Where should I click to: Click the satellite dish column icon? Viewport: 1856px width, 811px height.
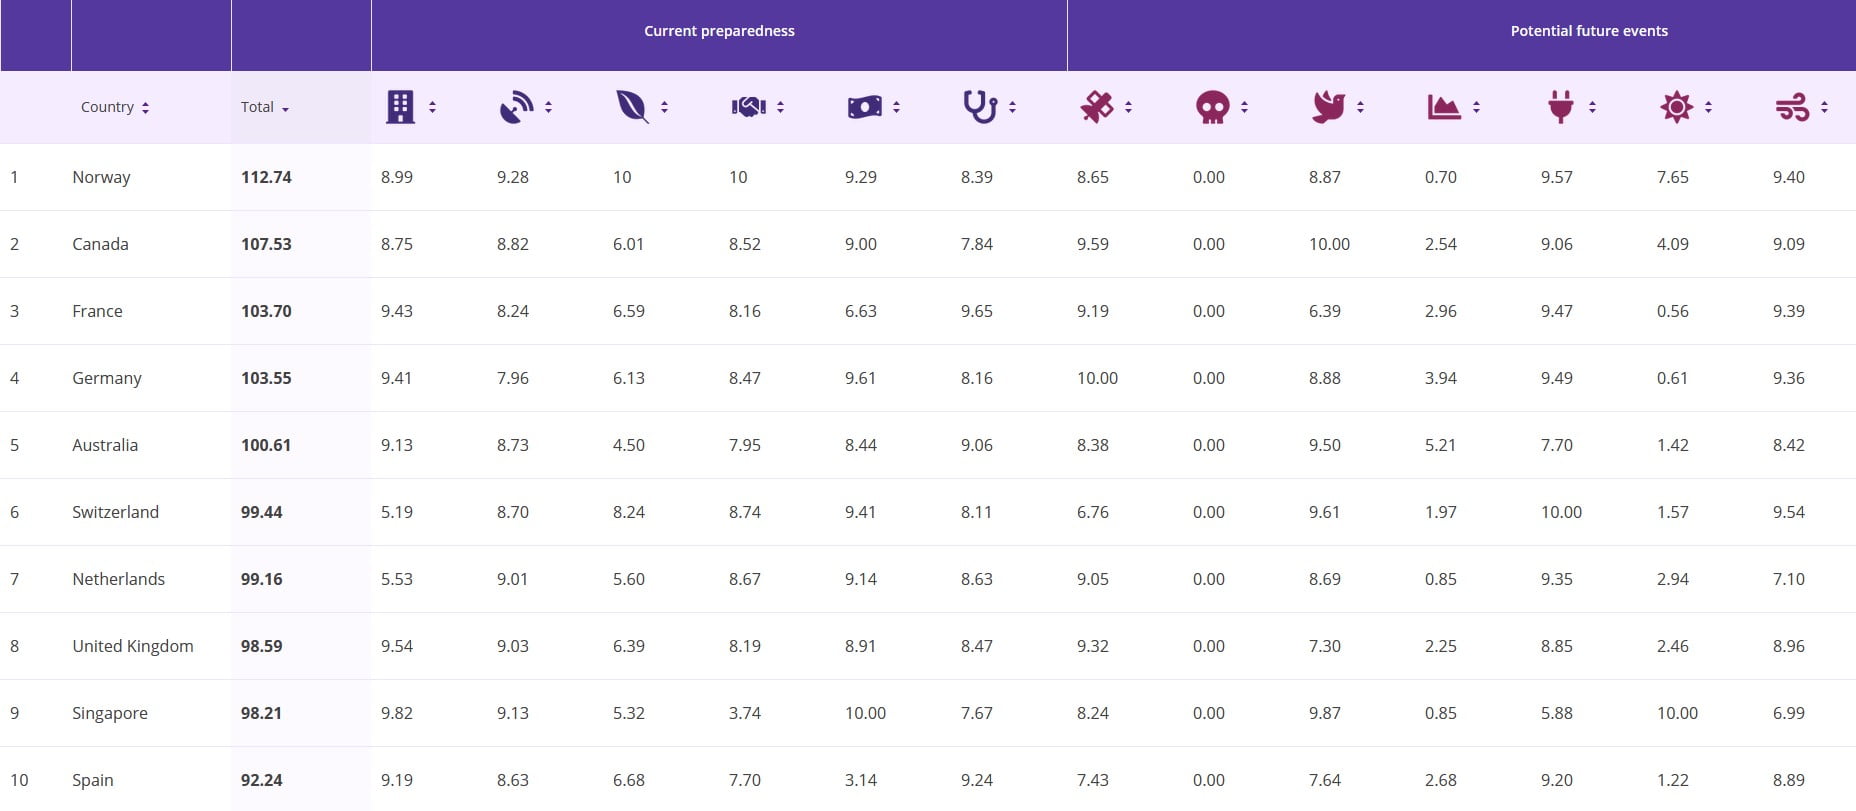coord(516,107)
